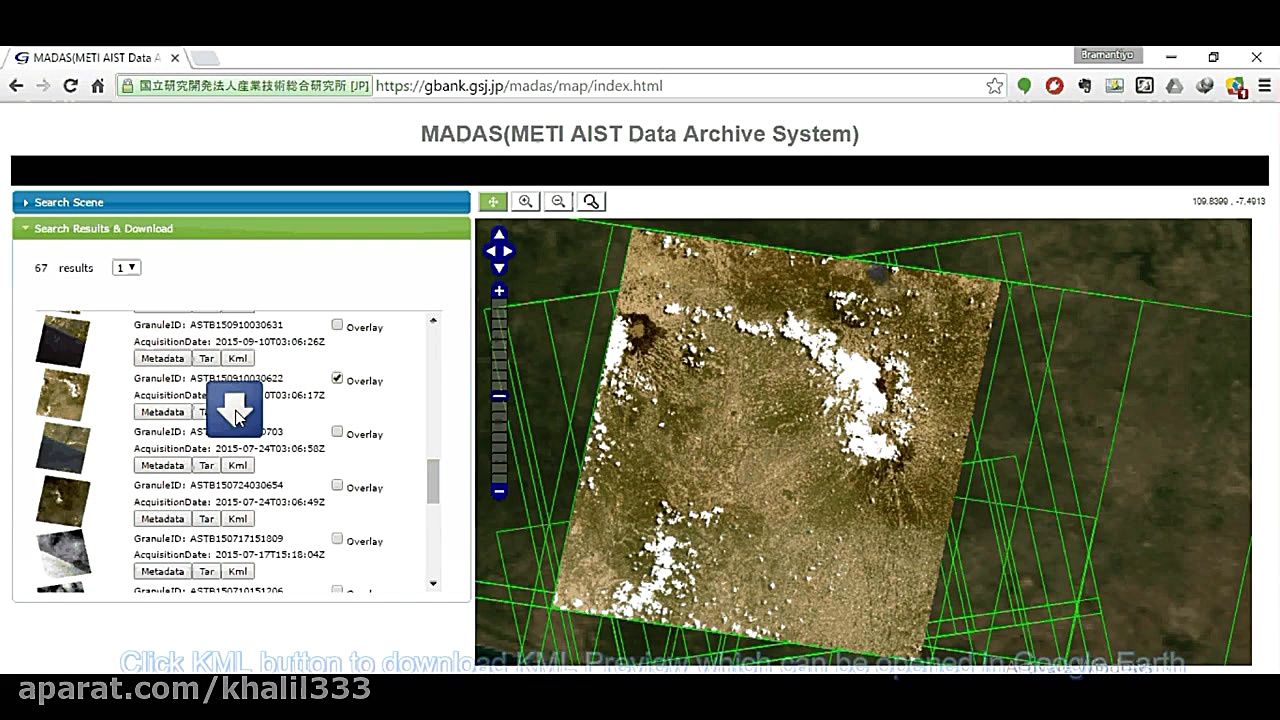This screenshot has width=1280, height=720.
Task: Click the plus on the map zoom slider
Action: click(x=499, y=290)
